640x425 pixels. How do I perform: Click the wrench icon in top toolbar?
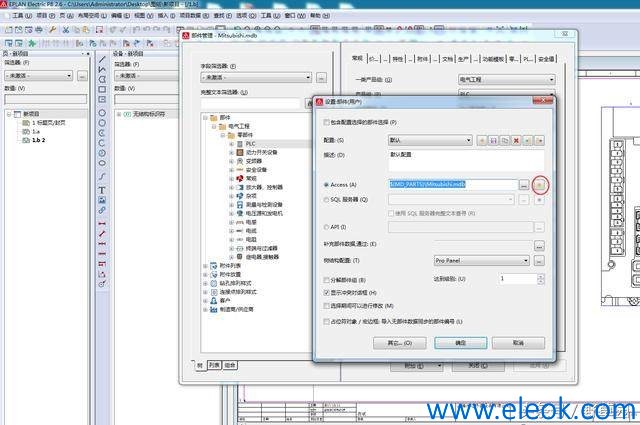click(52, 29)
